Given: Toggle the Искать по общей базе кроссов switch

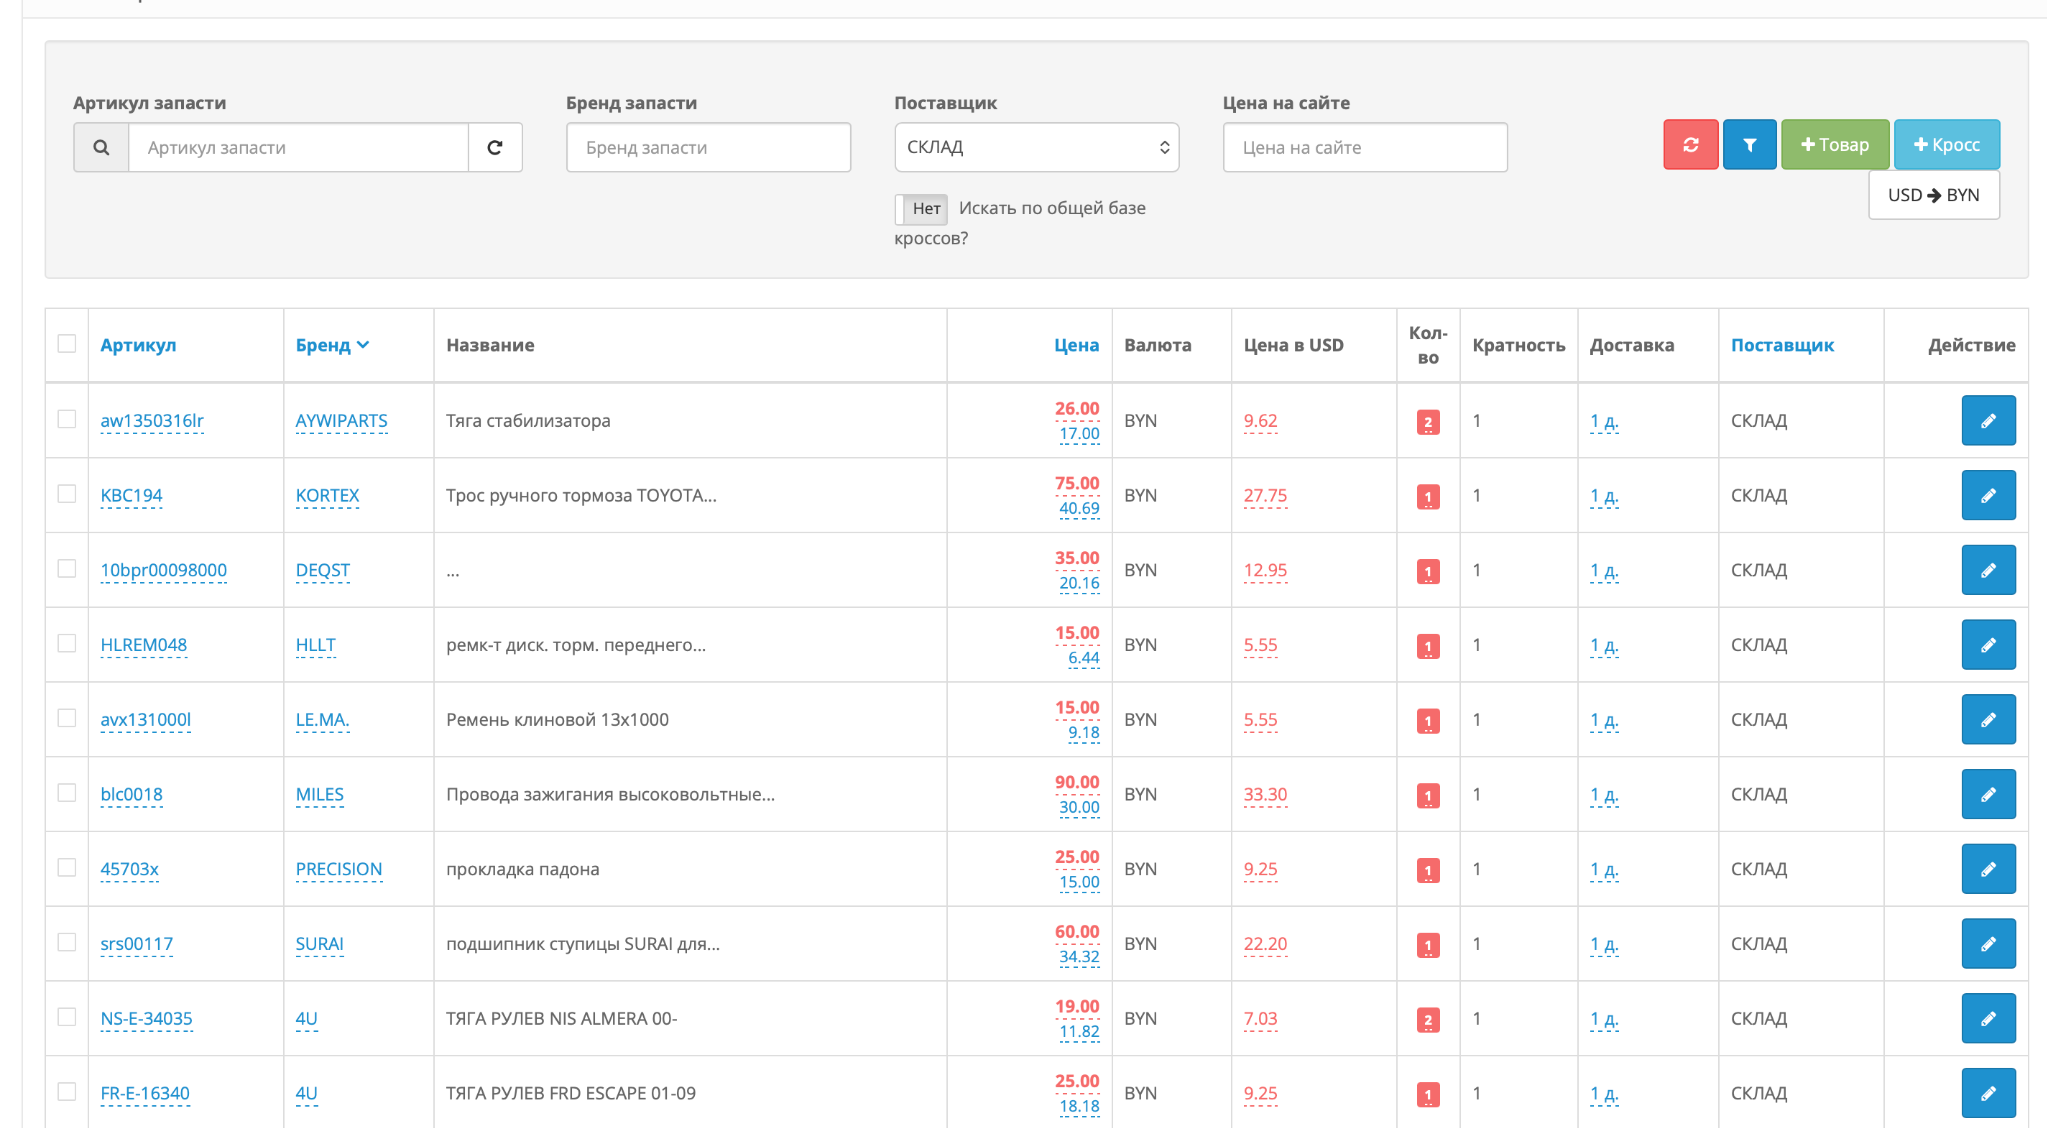Looking at the screenshot, I should point(921,208).
